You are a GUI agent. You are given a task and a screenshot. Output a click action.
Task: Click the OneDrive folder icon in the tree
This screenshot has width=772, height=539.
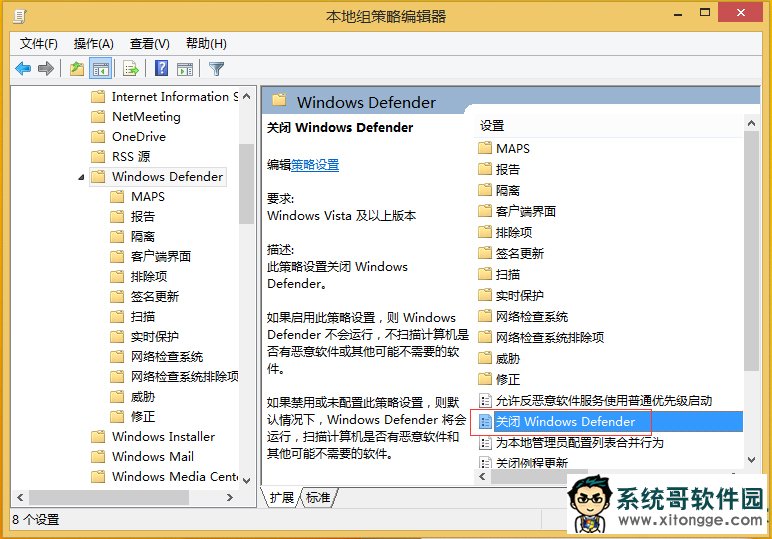[98, 136]
